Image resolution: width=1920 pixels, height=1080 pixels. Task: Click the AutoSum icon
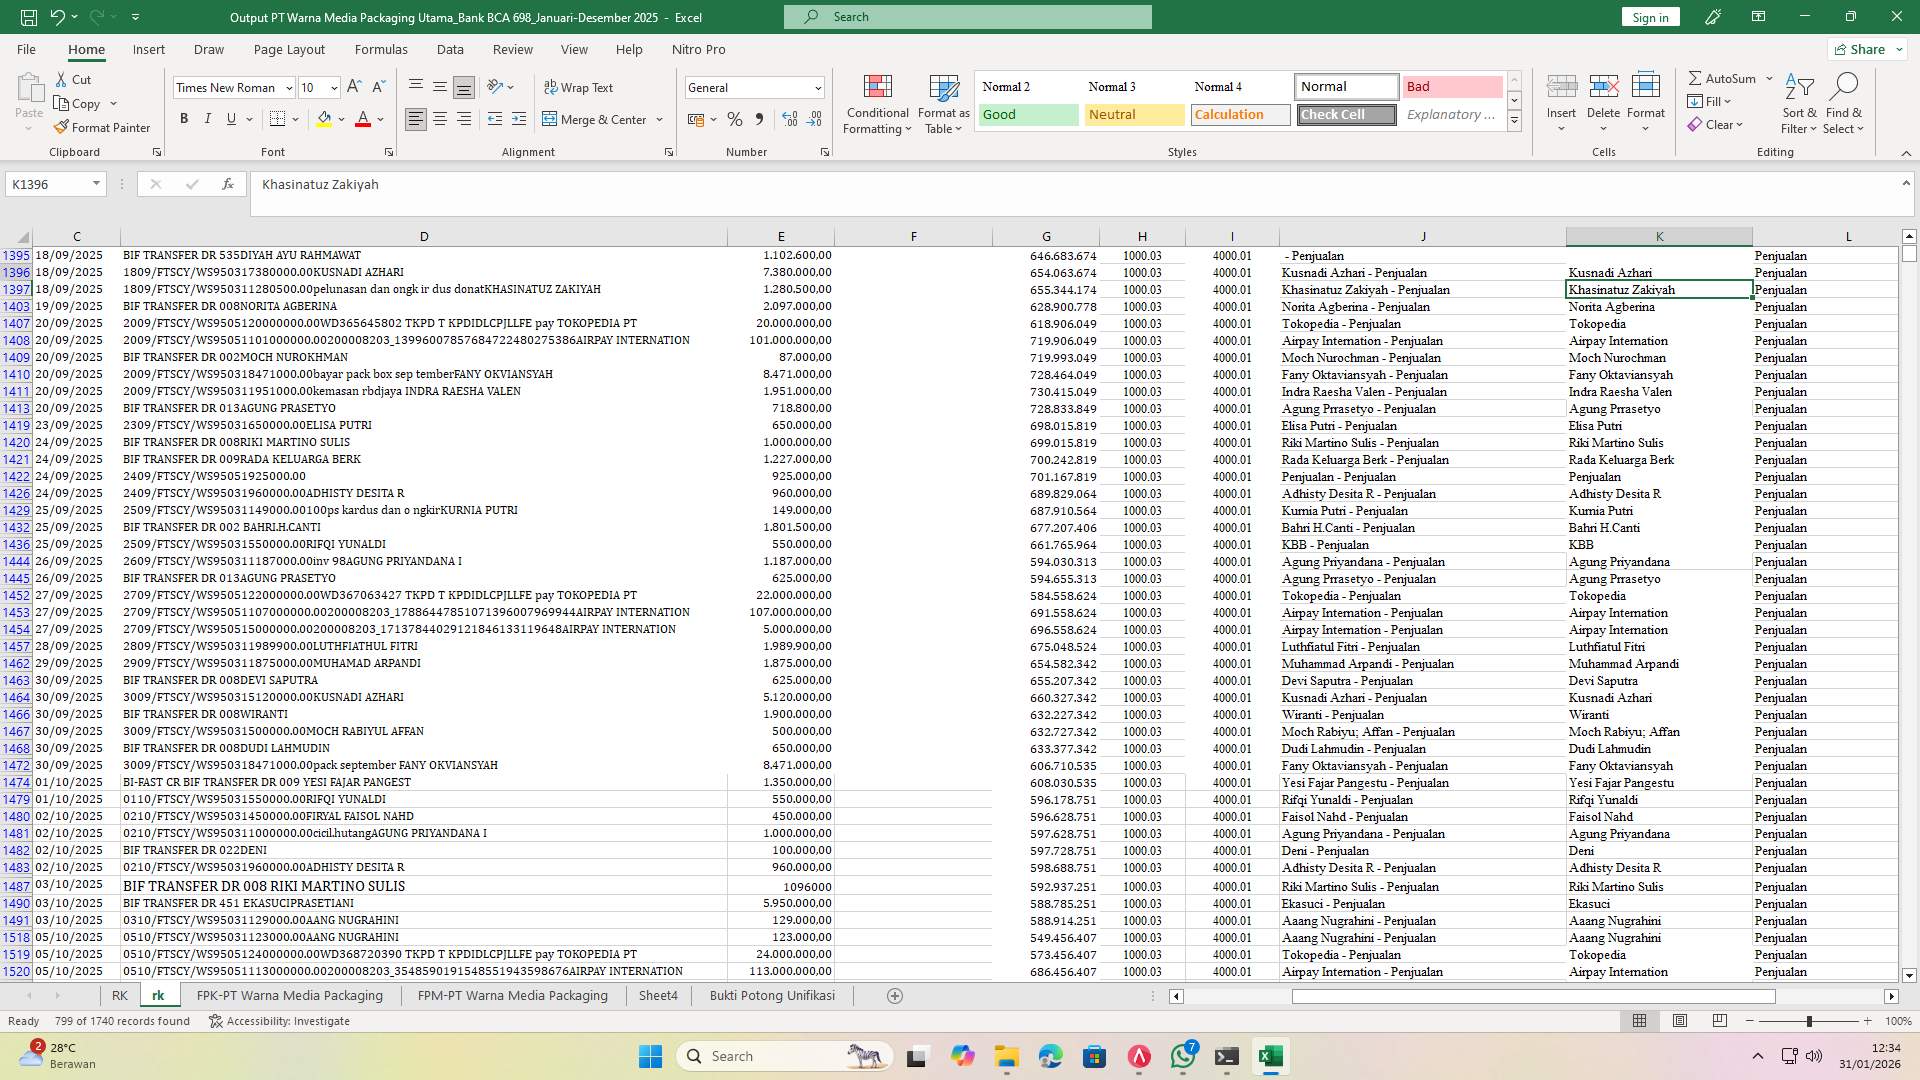tap(1725, 77)
